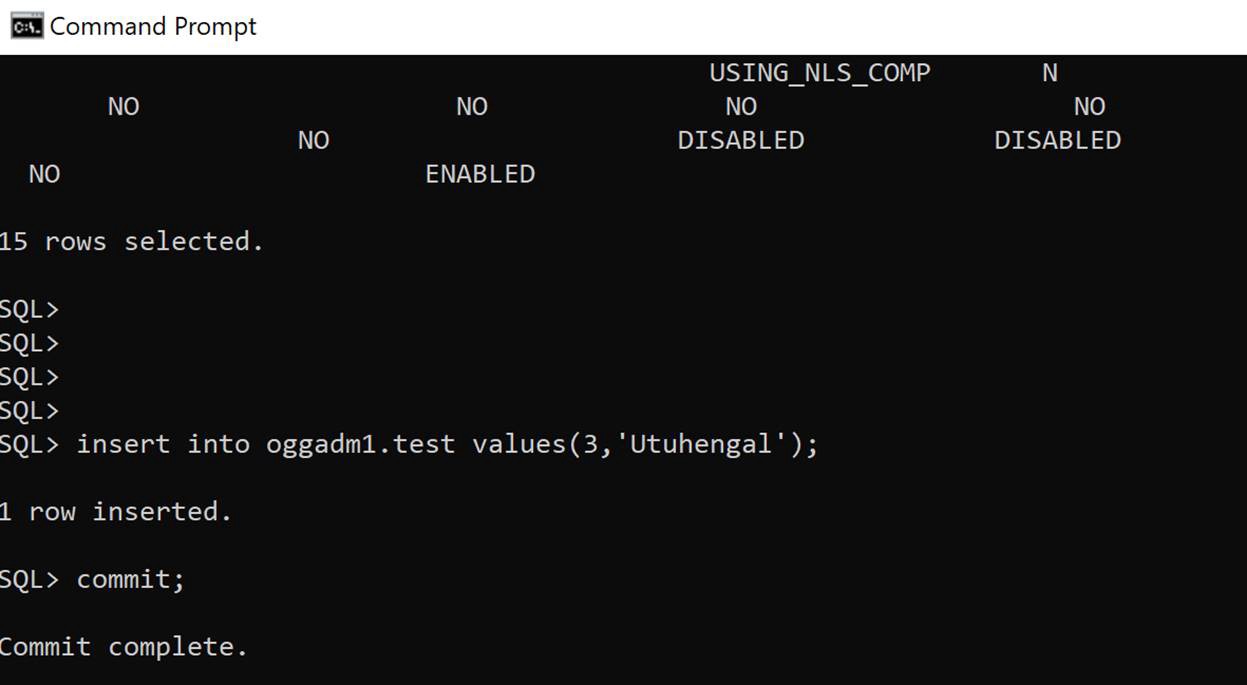1247x685 pixels.
Task: Click the lone N after USING_NLS_COMP
Action: tap(1049, 73)
